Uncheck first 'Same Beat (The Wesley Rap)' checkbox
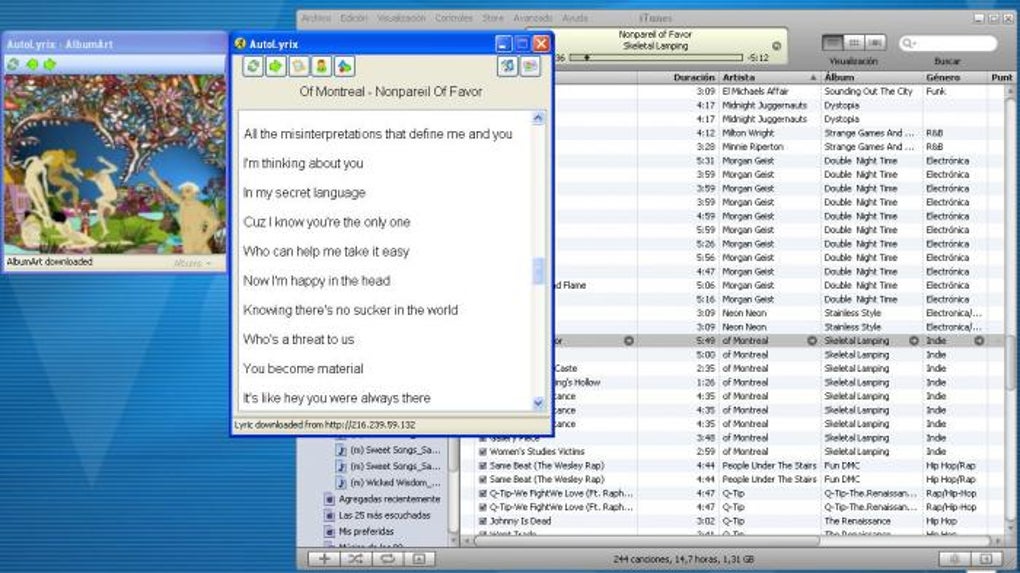1020x573 pixels. [x=483, y=466]
